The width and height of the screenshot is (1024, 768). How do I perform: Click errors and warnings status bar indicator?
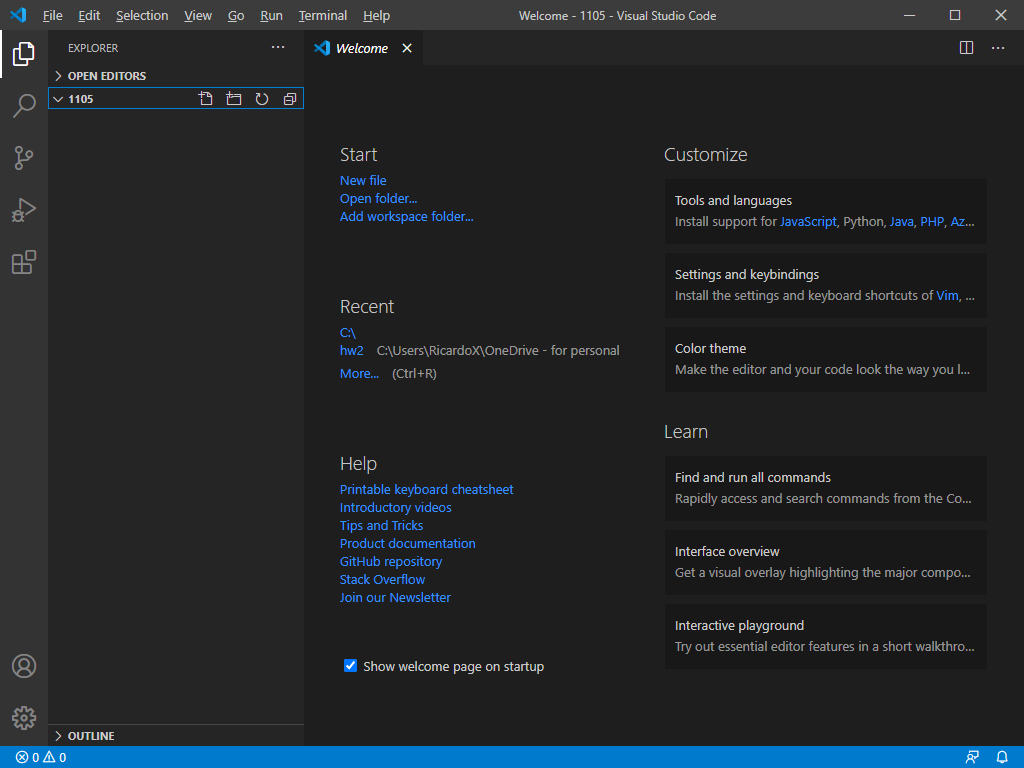coord(41,758)
